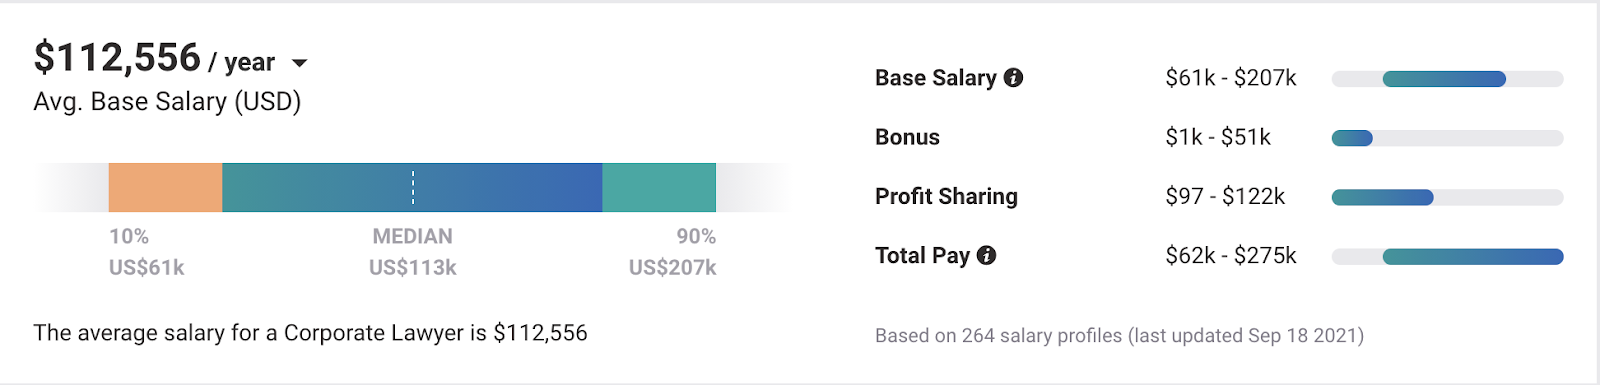Click the teal 90% salary bar segment

(x=659, y=187)
